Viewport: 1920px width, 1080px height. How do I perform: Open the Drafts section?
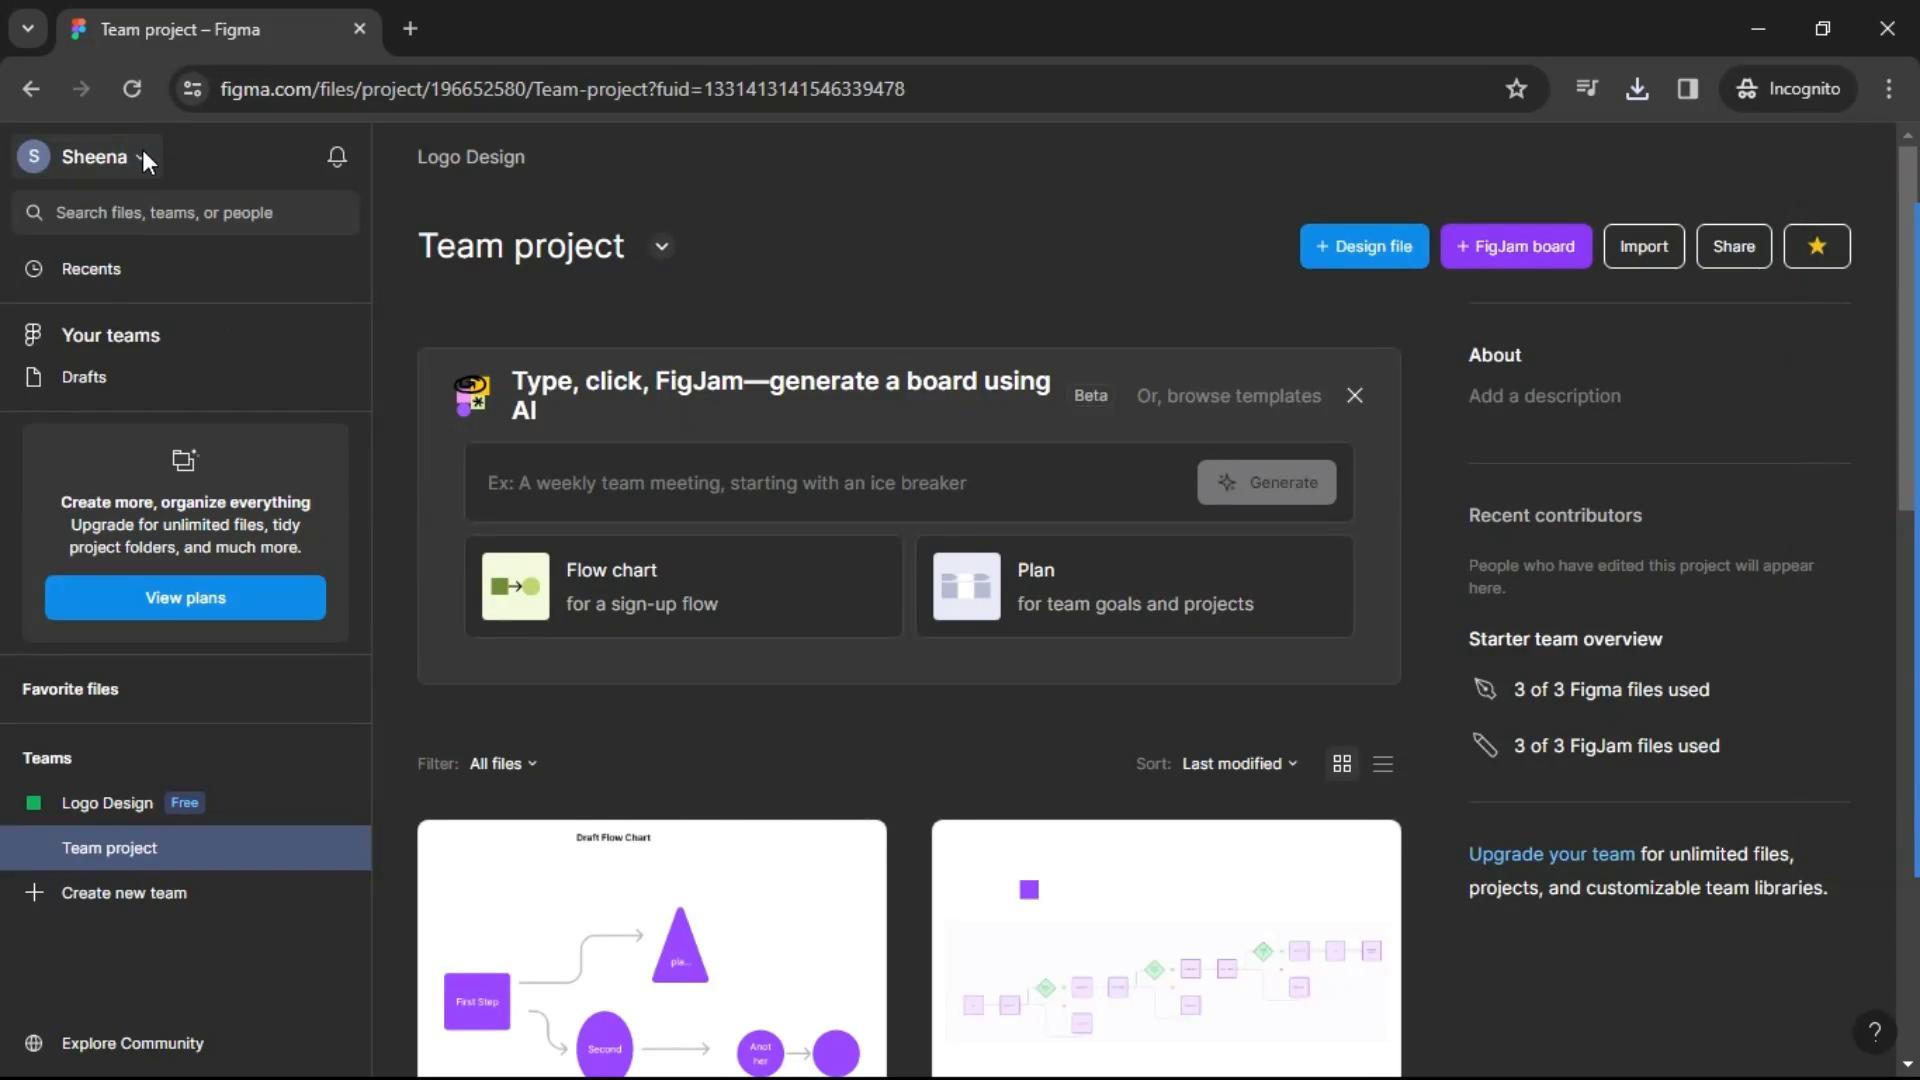[83, 376]
